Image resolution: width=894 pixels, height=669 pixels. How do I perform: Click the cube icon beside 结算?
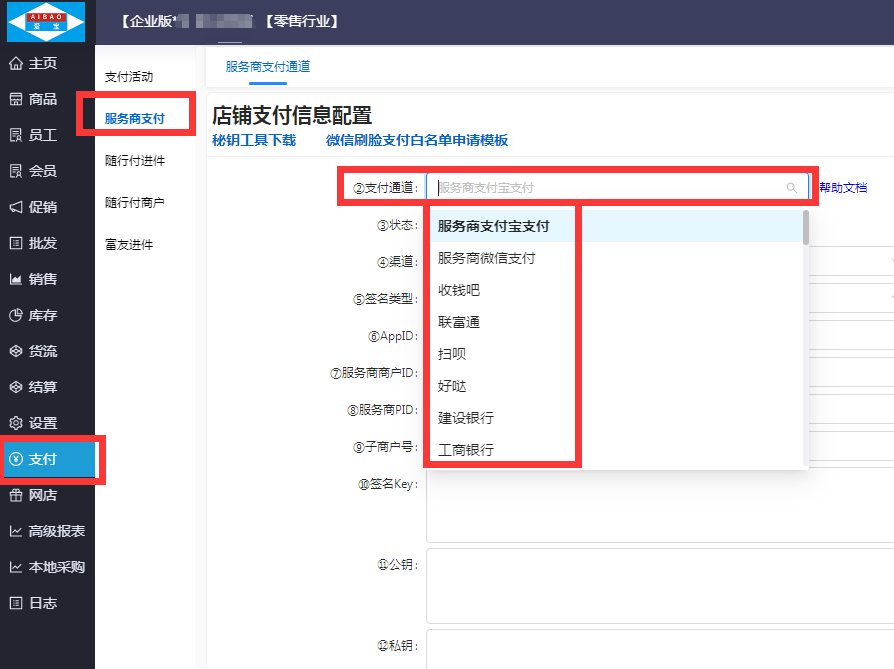pos(16,387)
